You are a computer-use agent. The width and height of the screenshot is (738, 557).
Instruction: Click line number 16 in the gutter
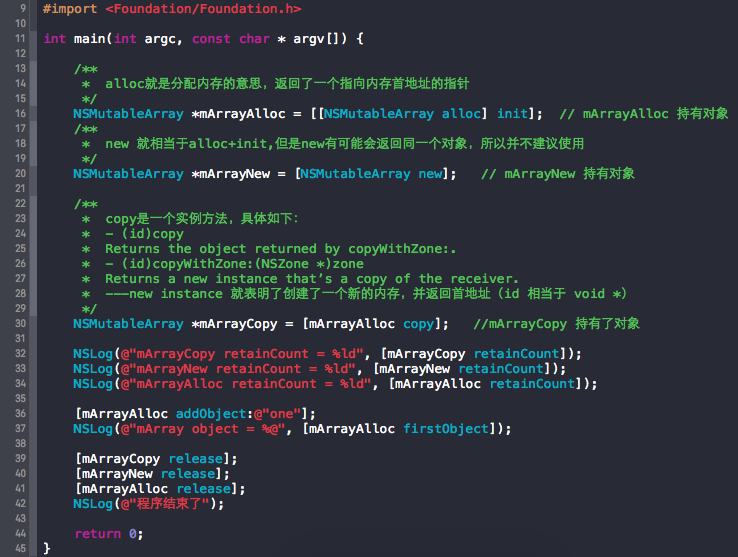pos(21,113)
